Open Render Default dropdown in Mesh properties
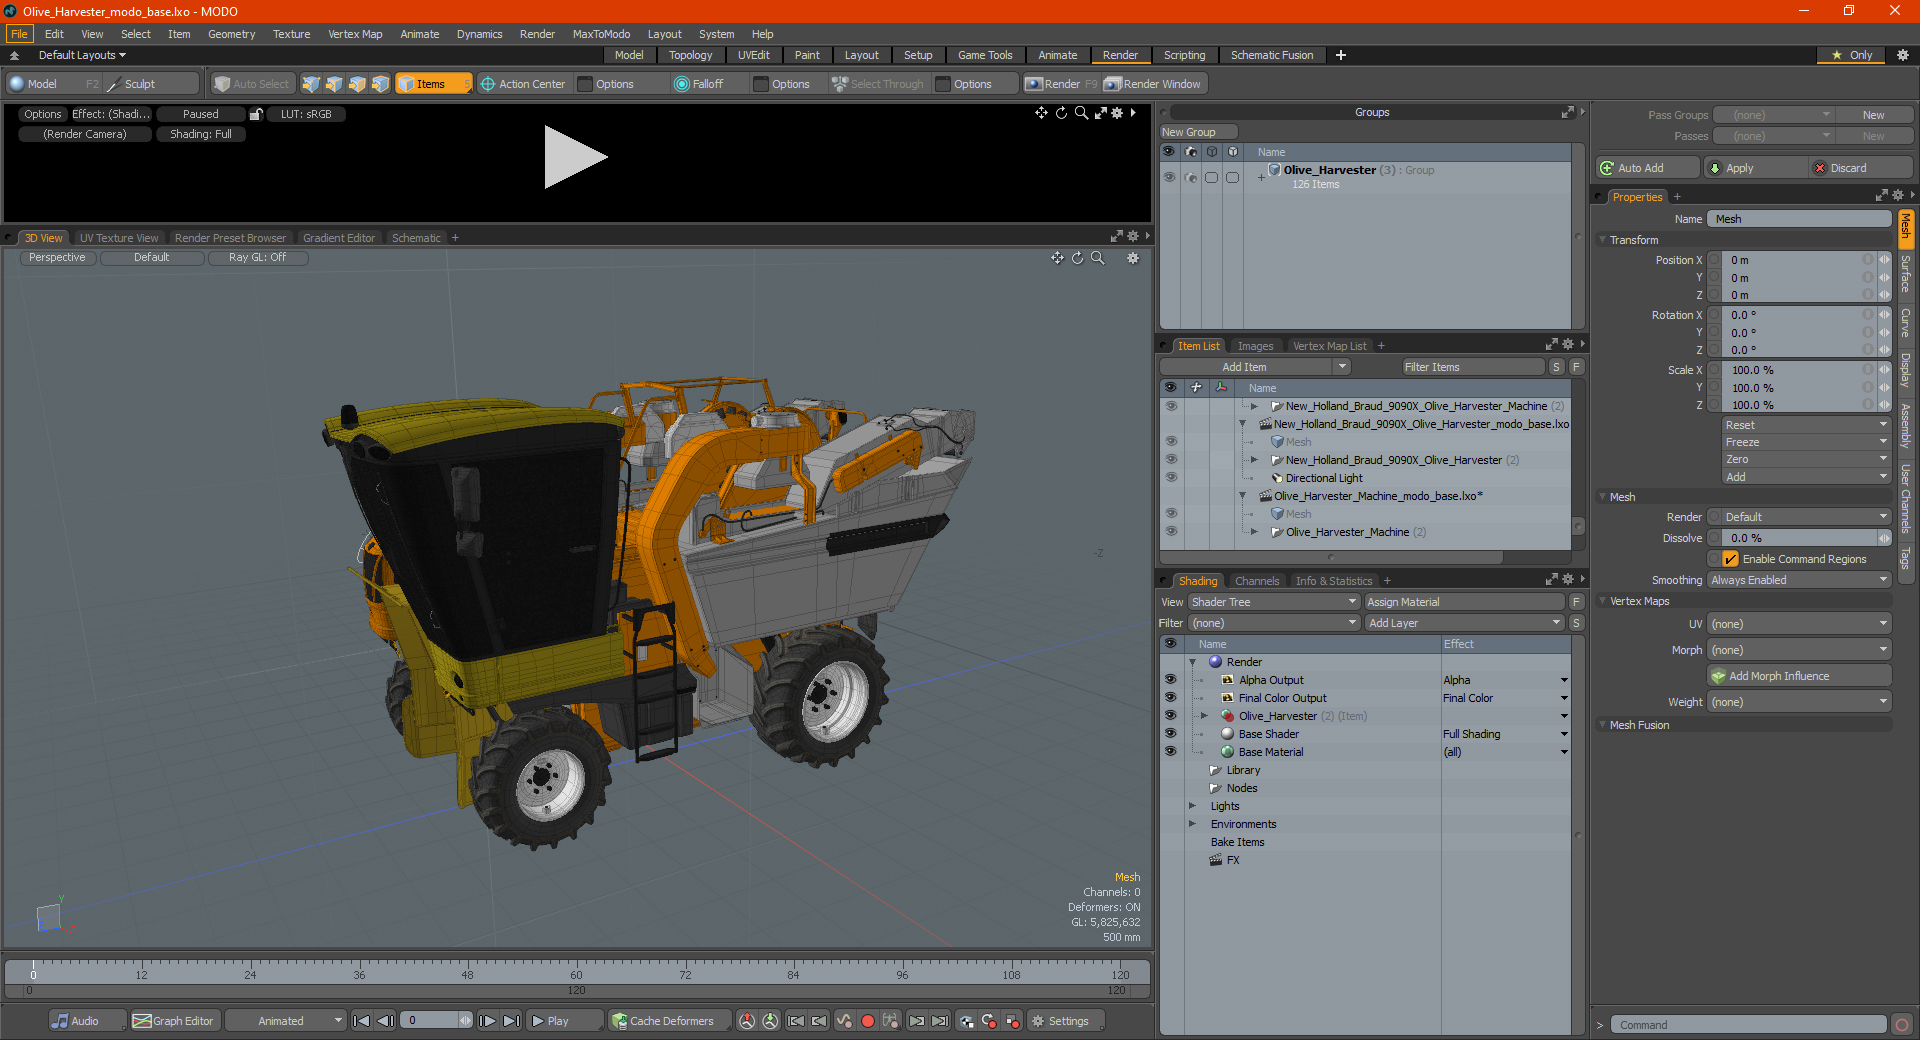Viewport: 1920px width, 1040px height. (1806, 517)
